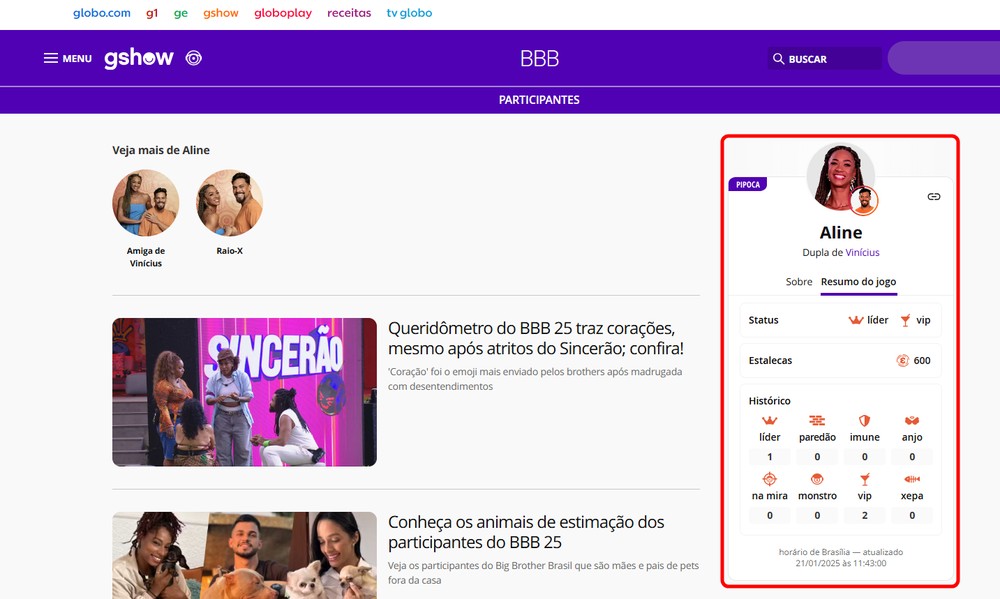1000x599 pixels.
Task: Open the pets article thumbnail
Action: [244, 555]
